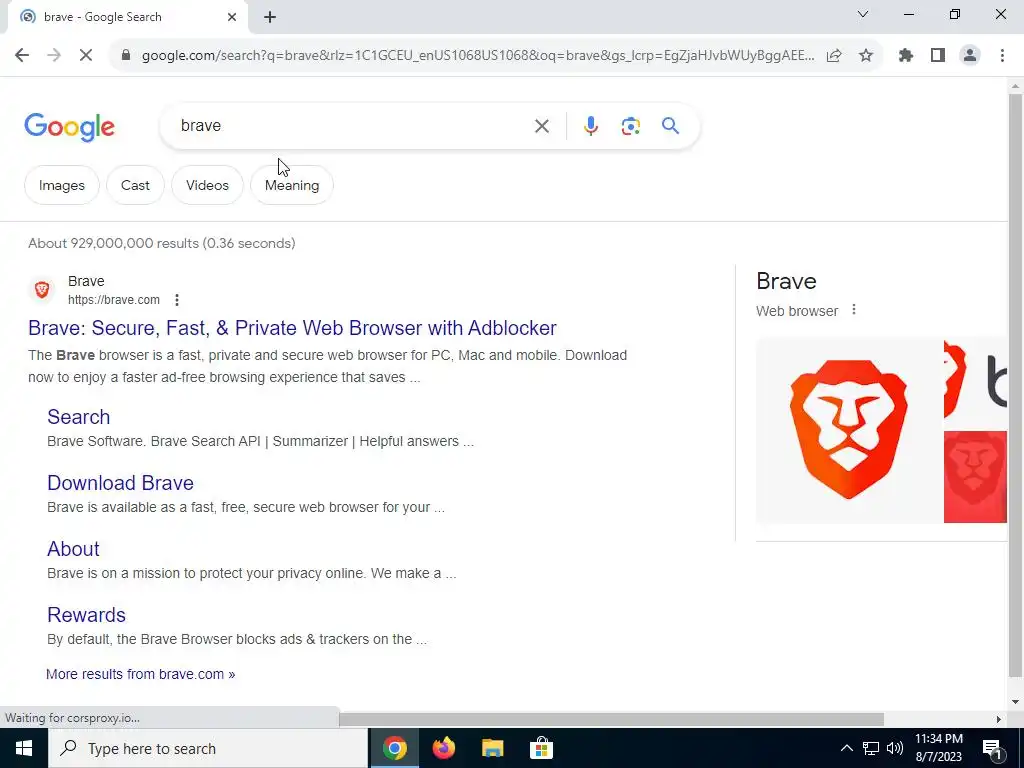Viewport: 1024px width, 768px height.
Task: Expand the tab search chevron
Action: [x=863, y=14]
